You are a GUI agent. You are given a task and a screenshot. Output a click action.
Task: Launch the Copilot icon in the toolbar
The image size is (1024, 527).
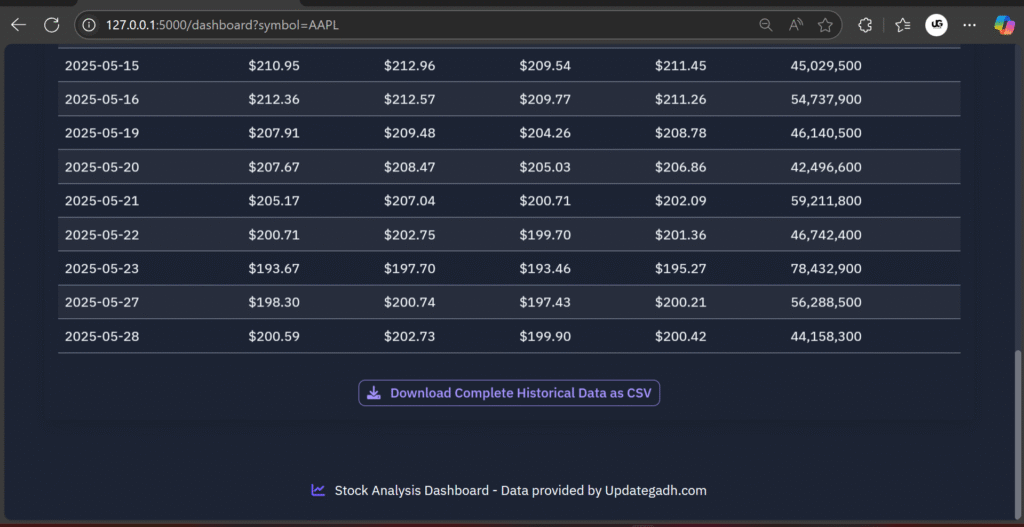[1003, 25]
